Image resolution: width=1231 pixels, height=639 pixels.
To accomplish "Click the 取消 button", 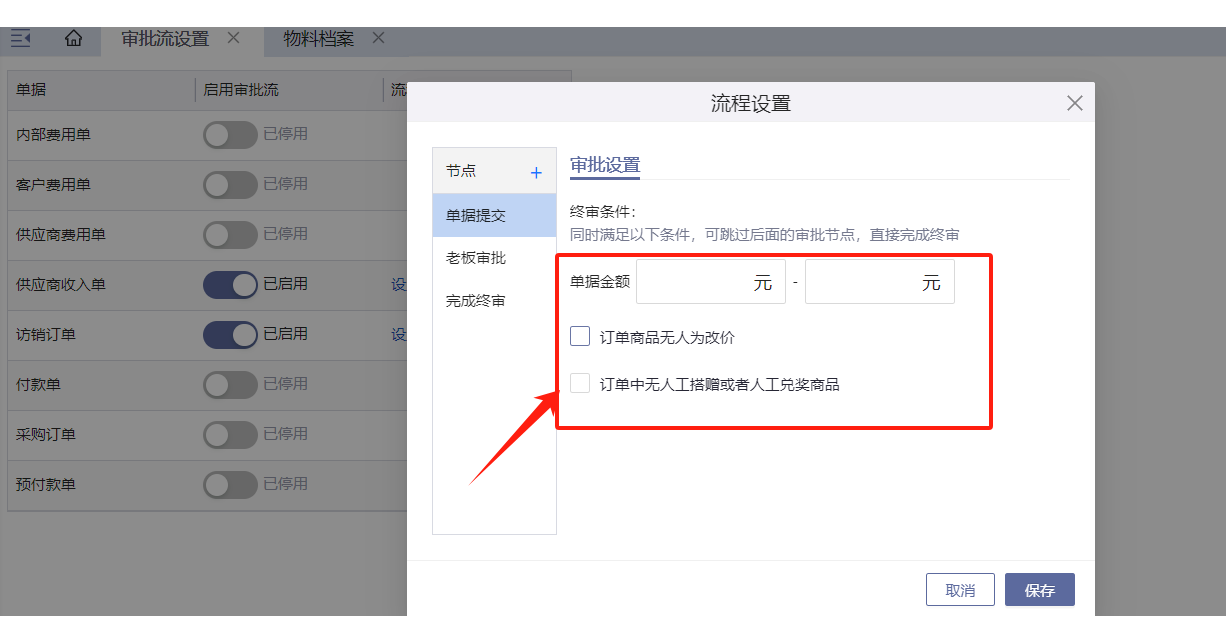I will point(960,590).
